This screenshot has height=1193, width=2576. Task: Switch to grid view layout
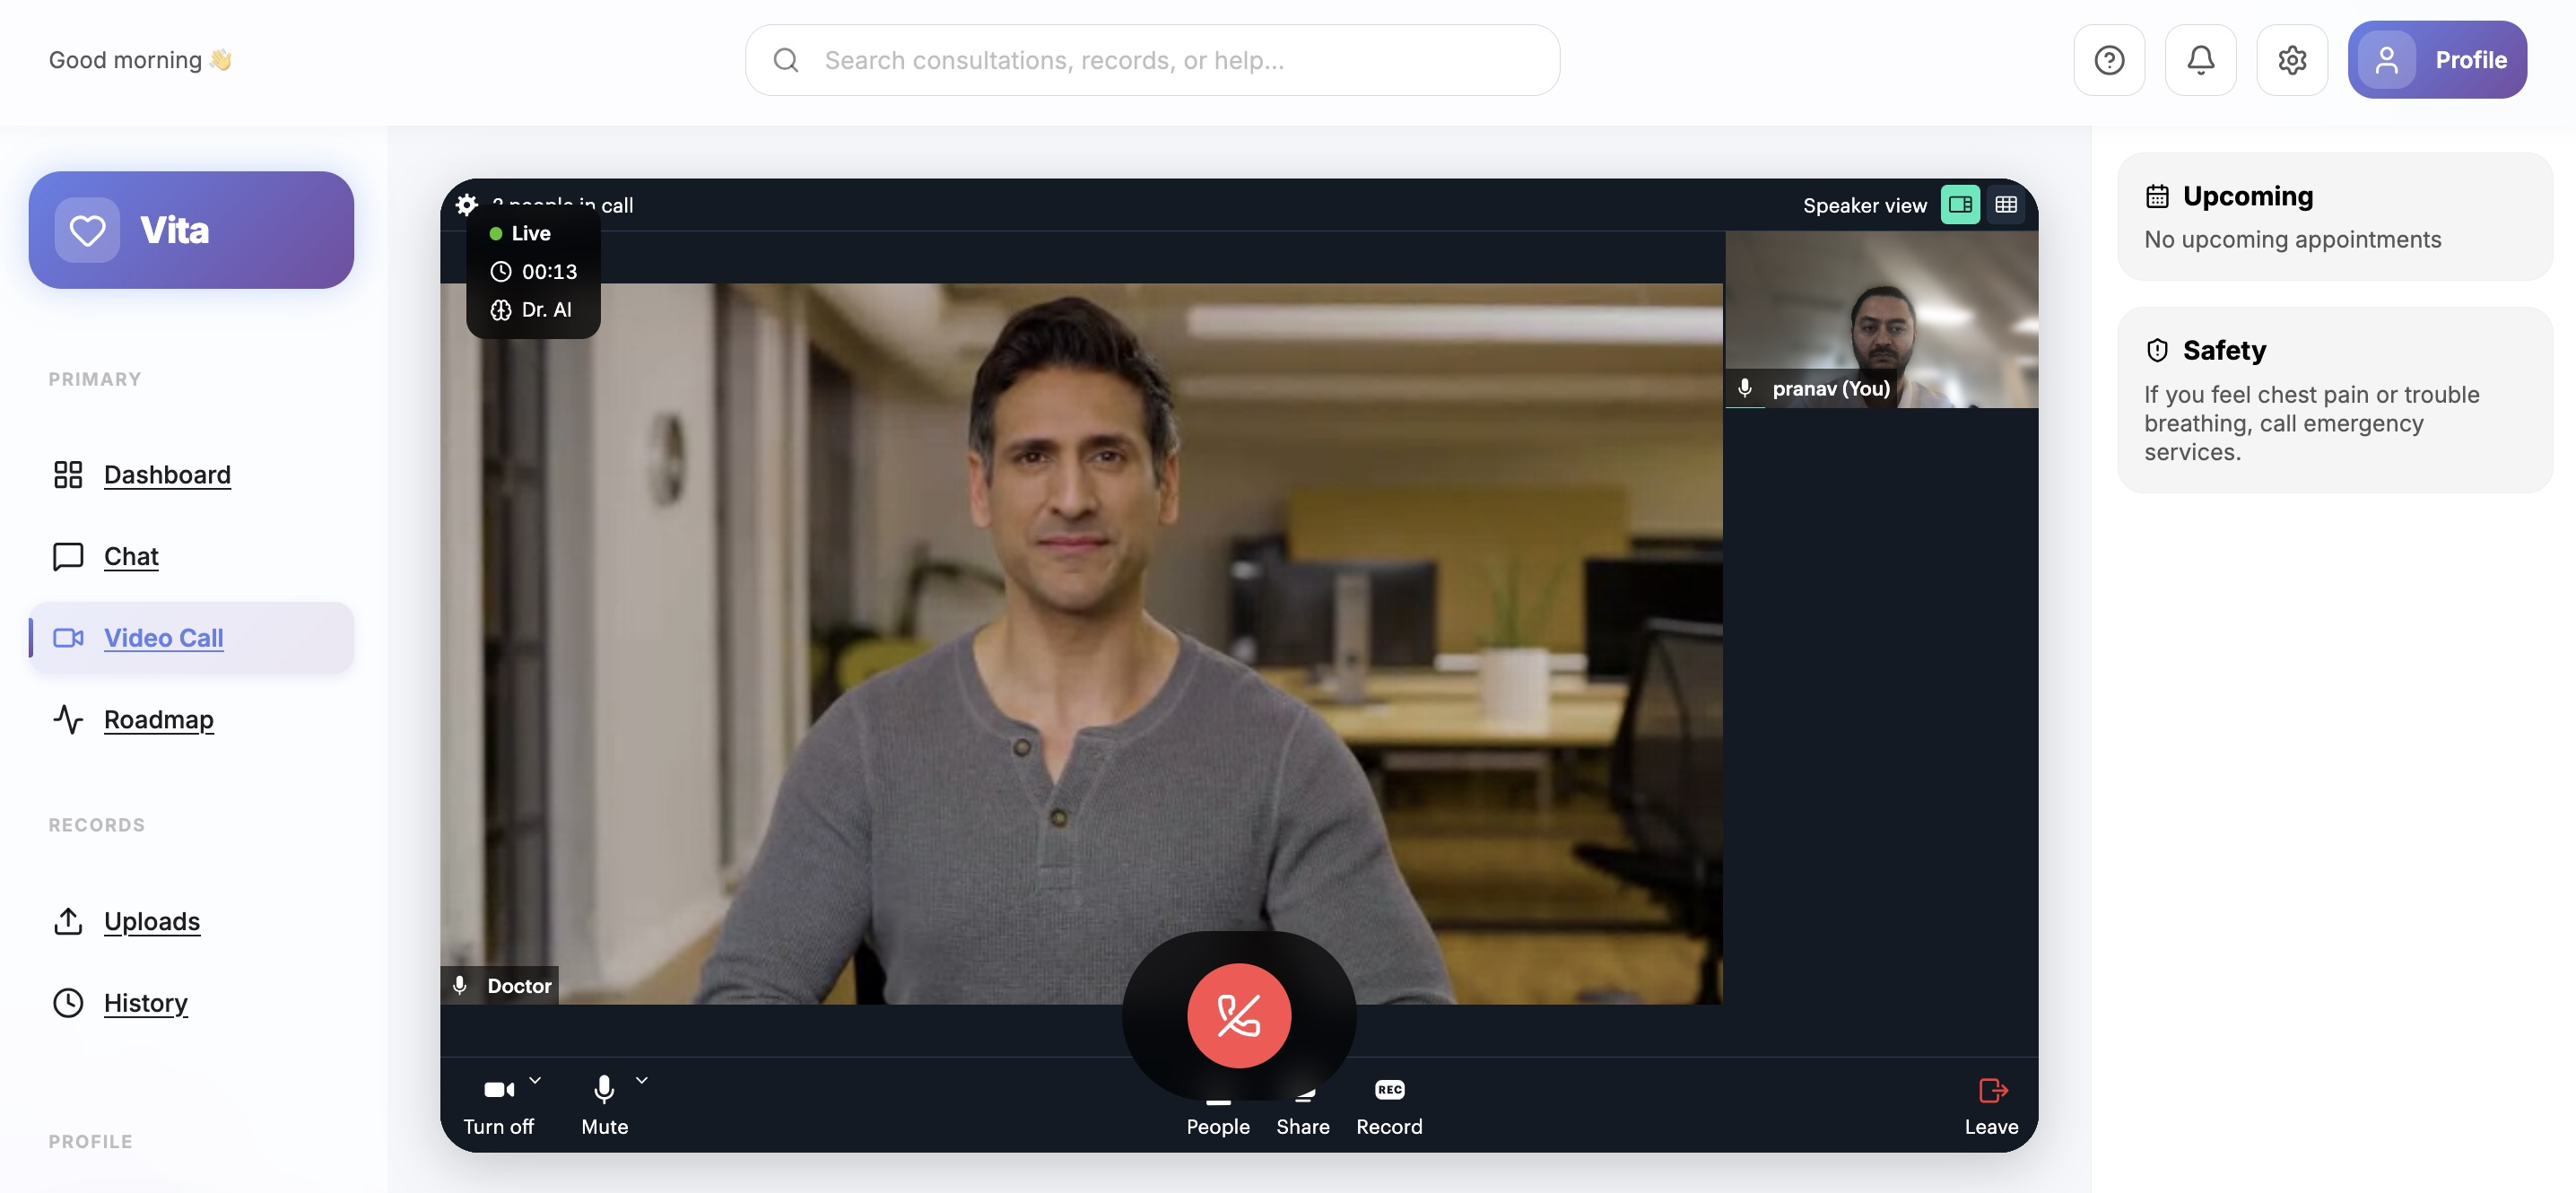(2005, 205)
